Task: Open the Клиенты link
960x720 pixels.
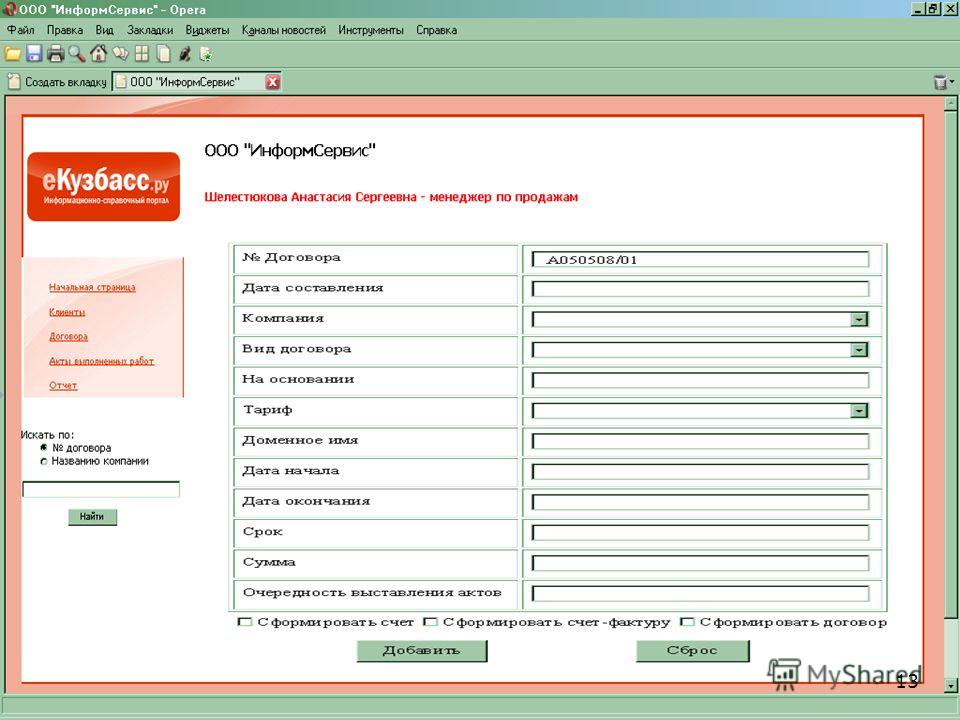Action: (67, 312)
